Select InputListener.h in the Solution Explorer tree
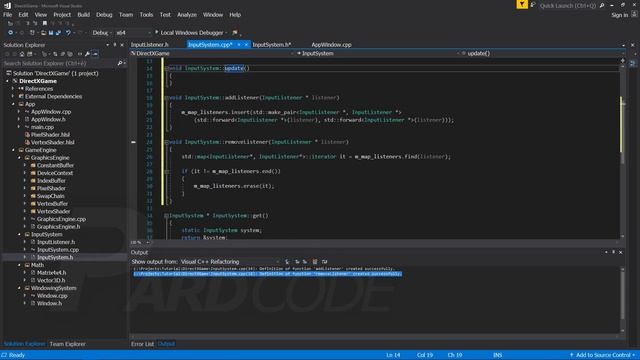Viewport: 640px width, 360px height. [56, 242]
